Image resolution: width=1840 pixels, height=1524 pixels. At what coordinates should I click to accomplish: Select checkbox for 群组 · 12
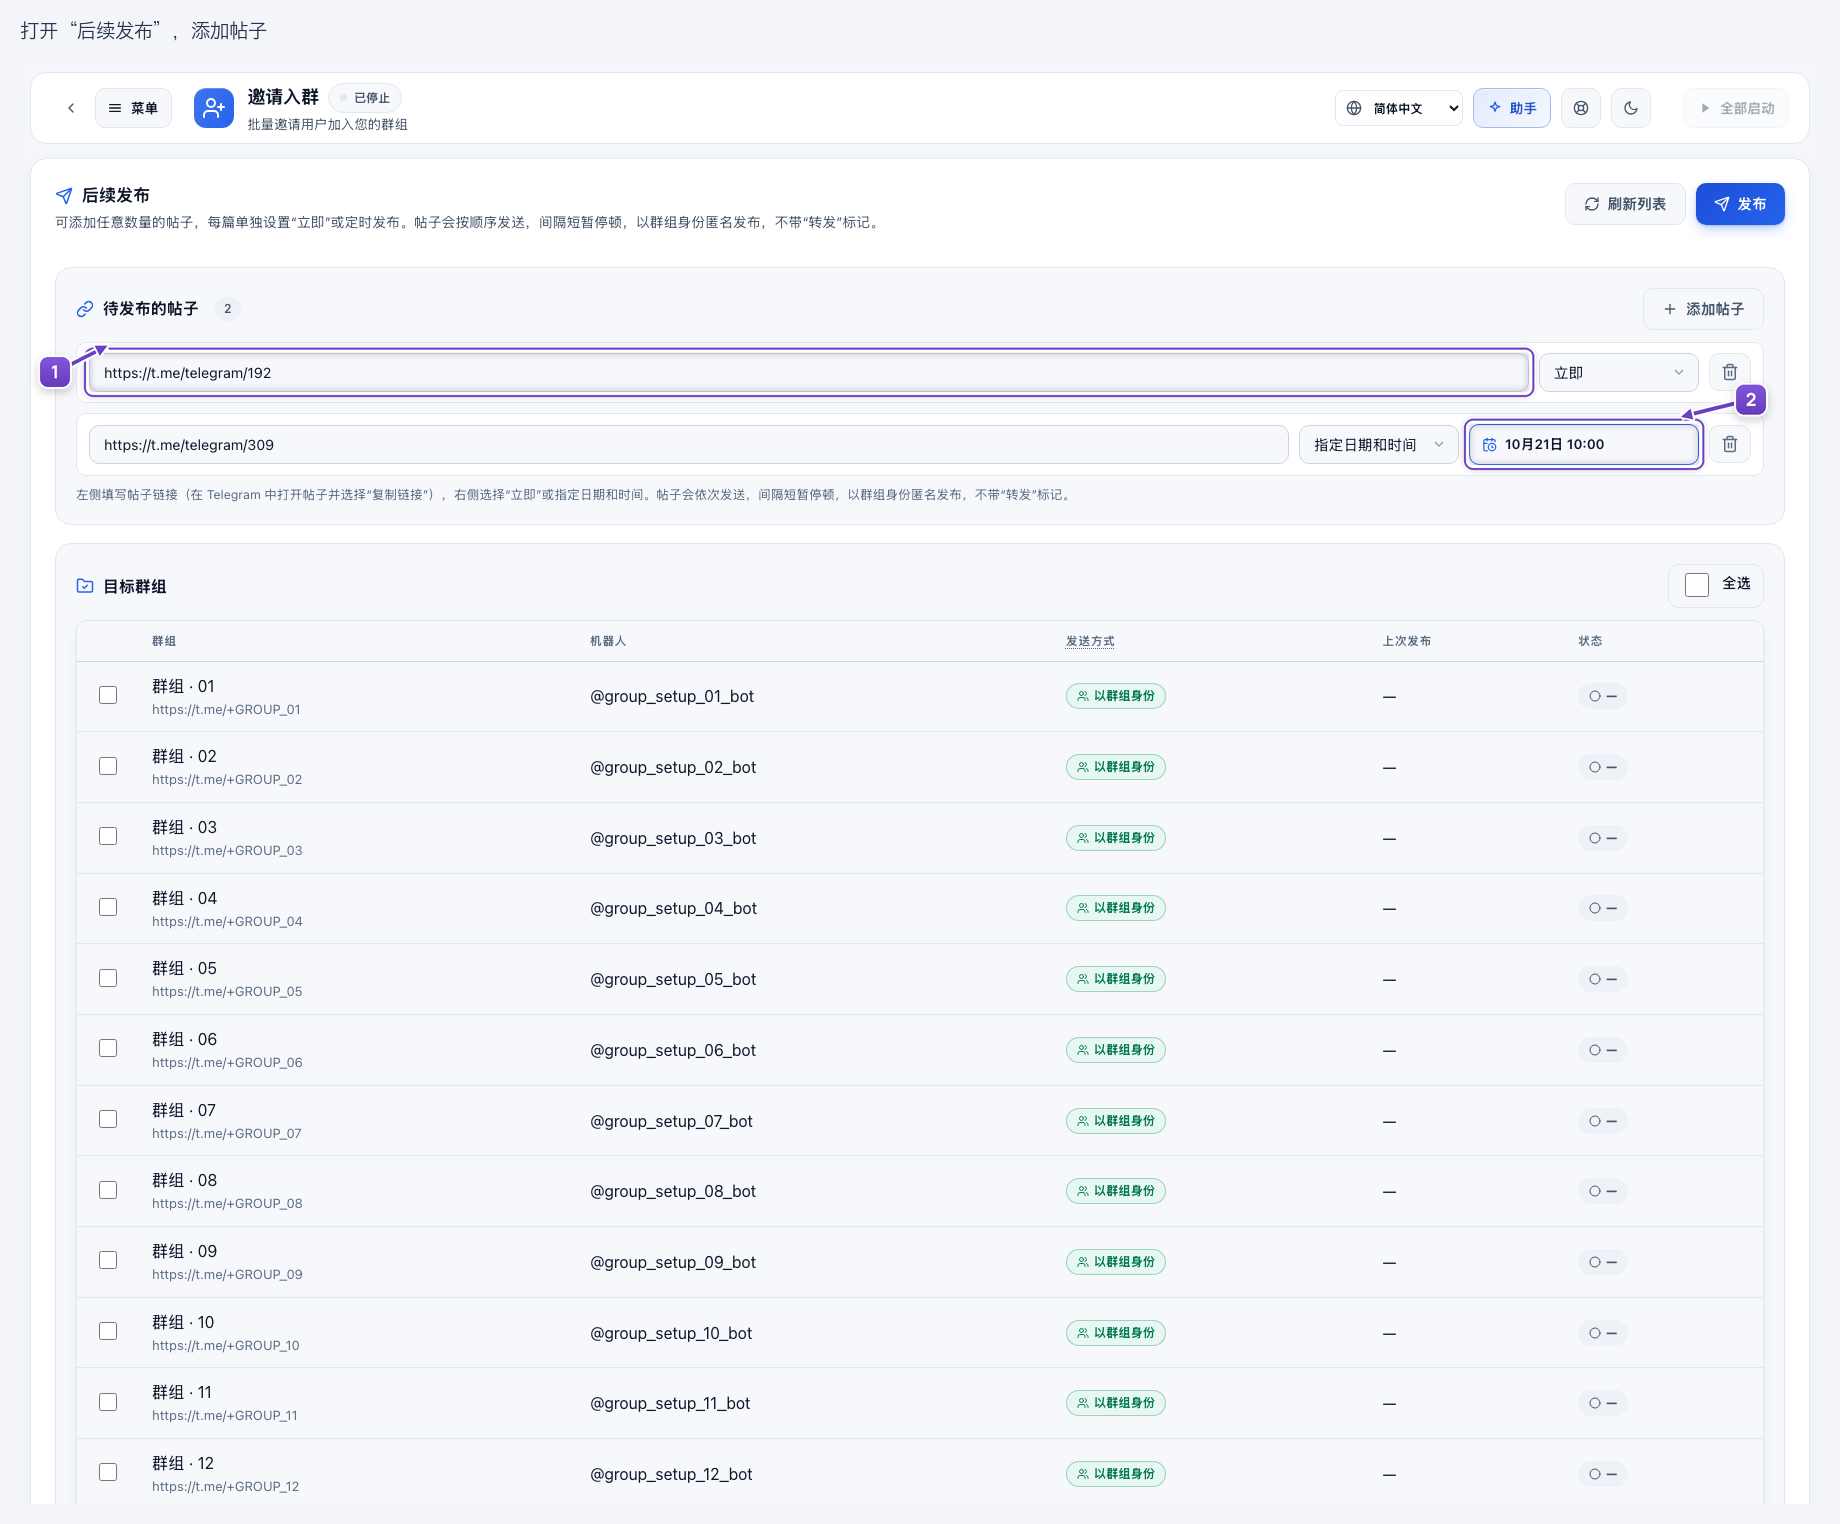pyautogui.click(x=108, y=1472)
